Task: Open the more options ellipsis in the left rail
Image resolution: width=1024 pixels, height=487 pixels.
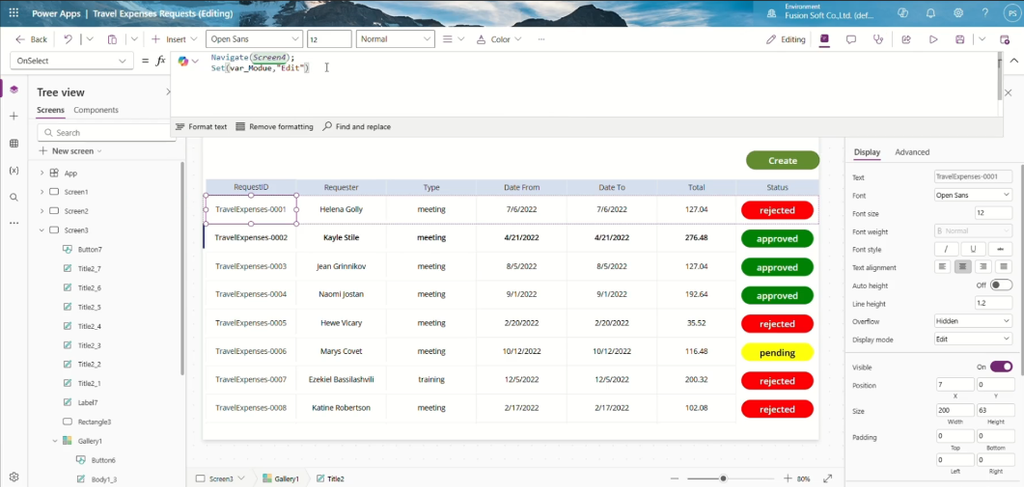Action: coord(14,223)
